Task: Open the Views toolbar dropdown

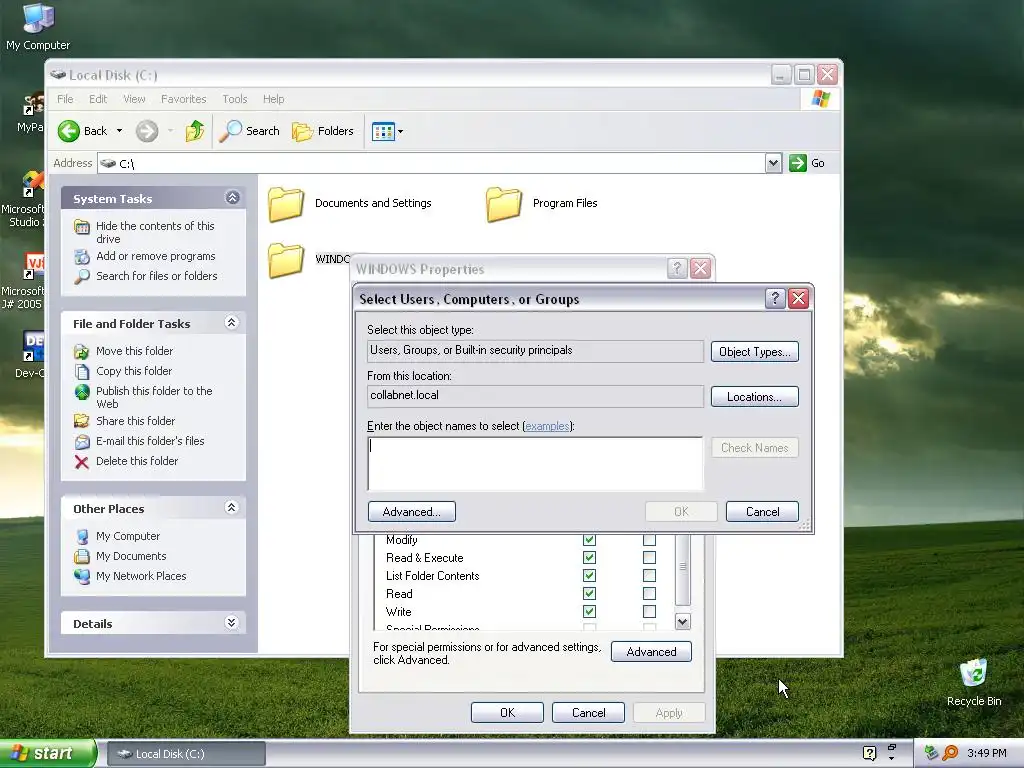Action: tap(387, 131)
